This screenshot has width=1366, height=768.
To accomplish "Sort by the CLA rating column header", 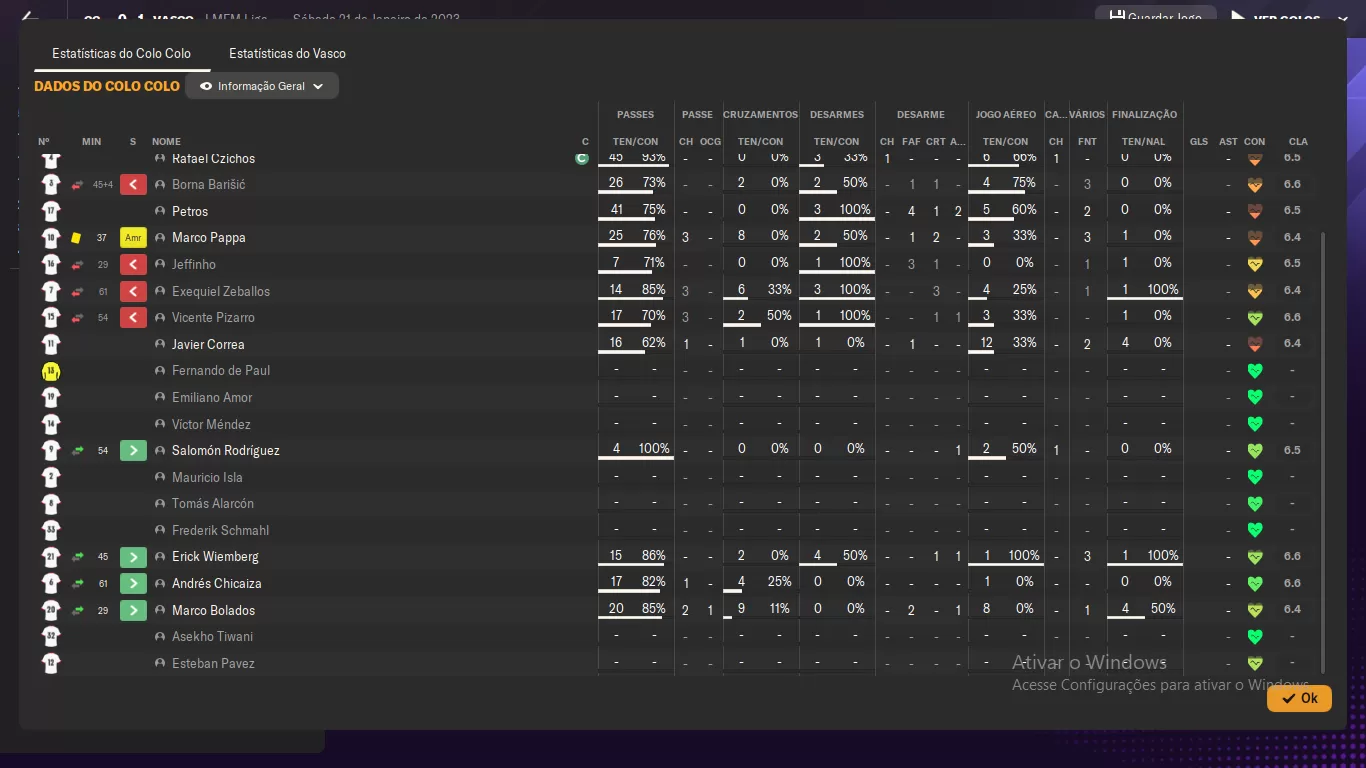I will 1297,142.
